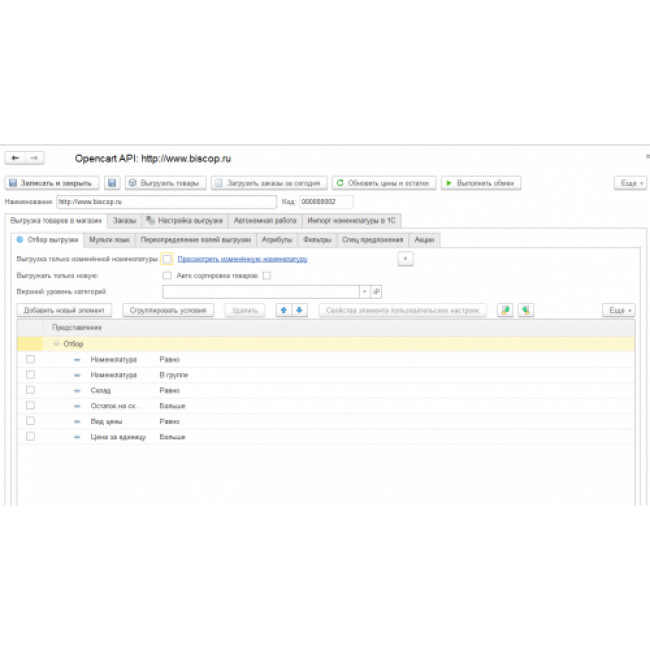
Task: Check the 'Склад' filter row checkbox
Action: 30,390
